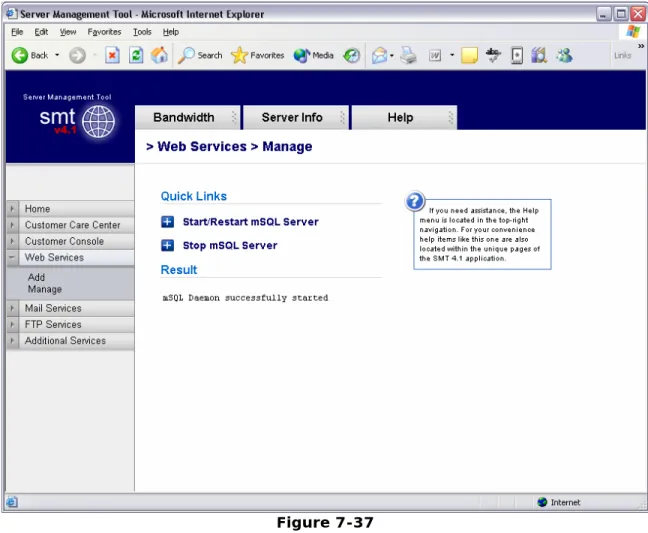Click the grey Forward arrow button

pos(77,55)
